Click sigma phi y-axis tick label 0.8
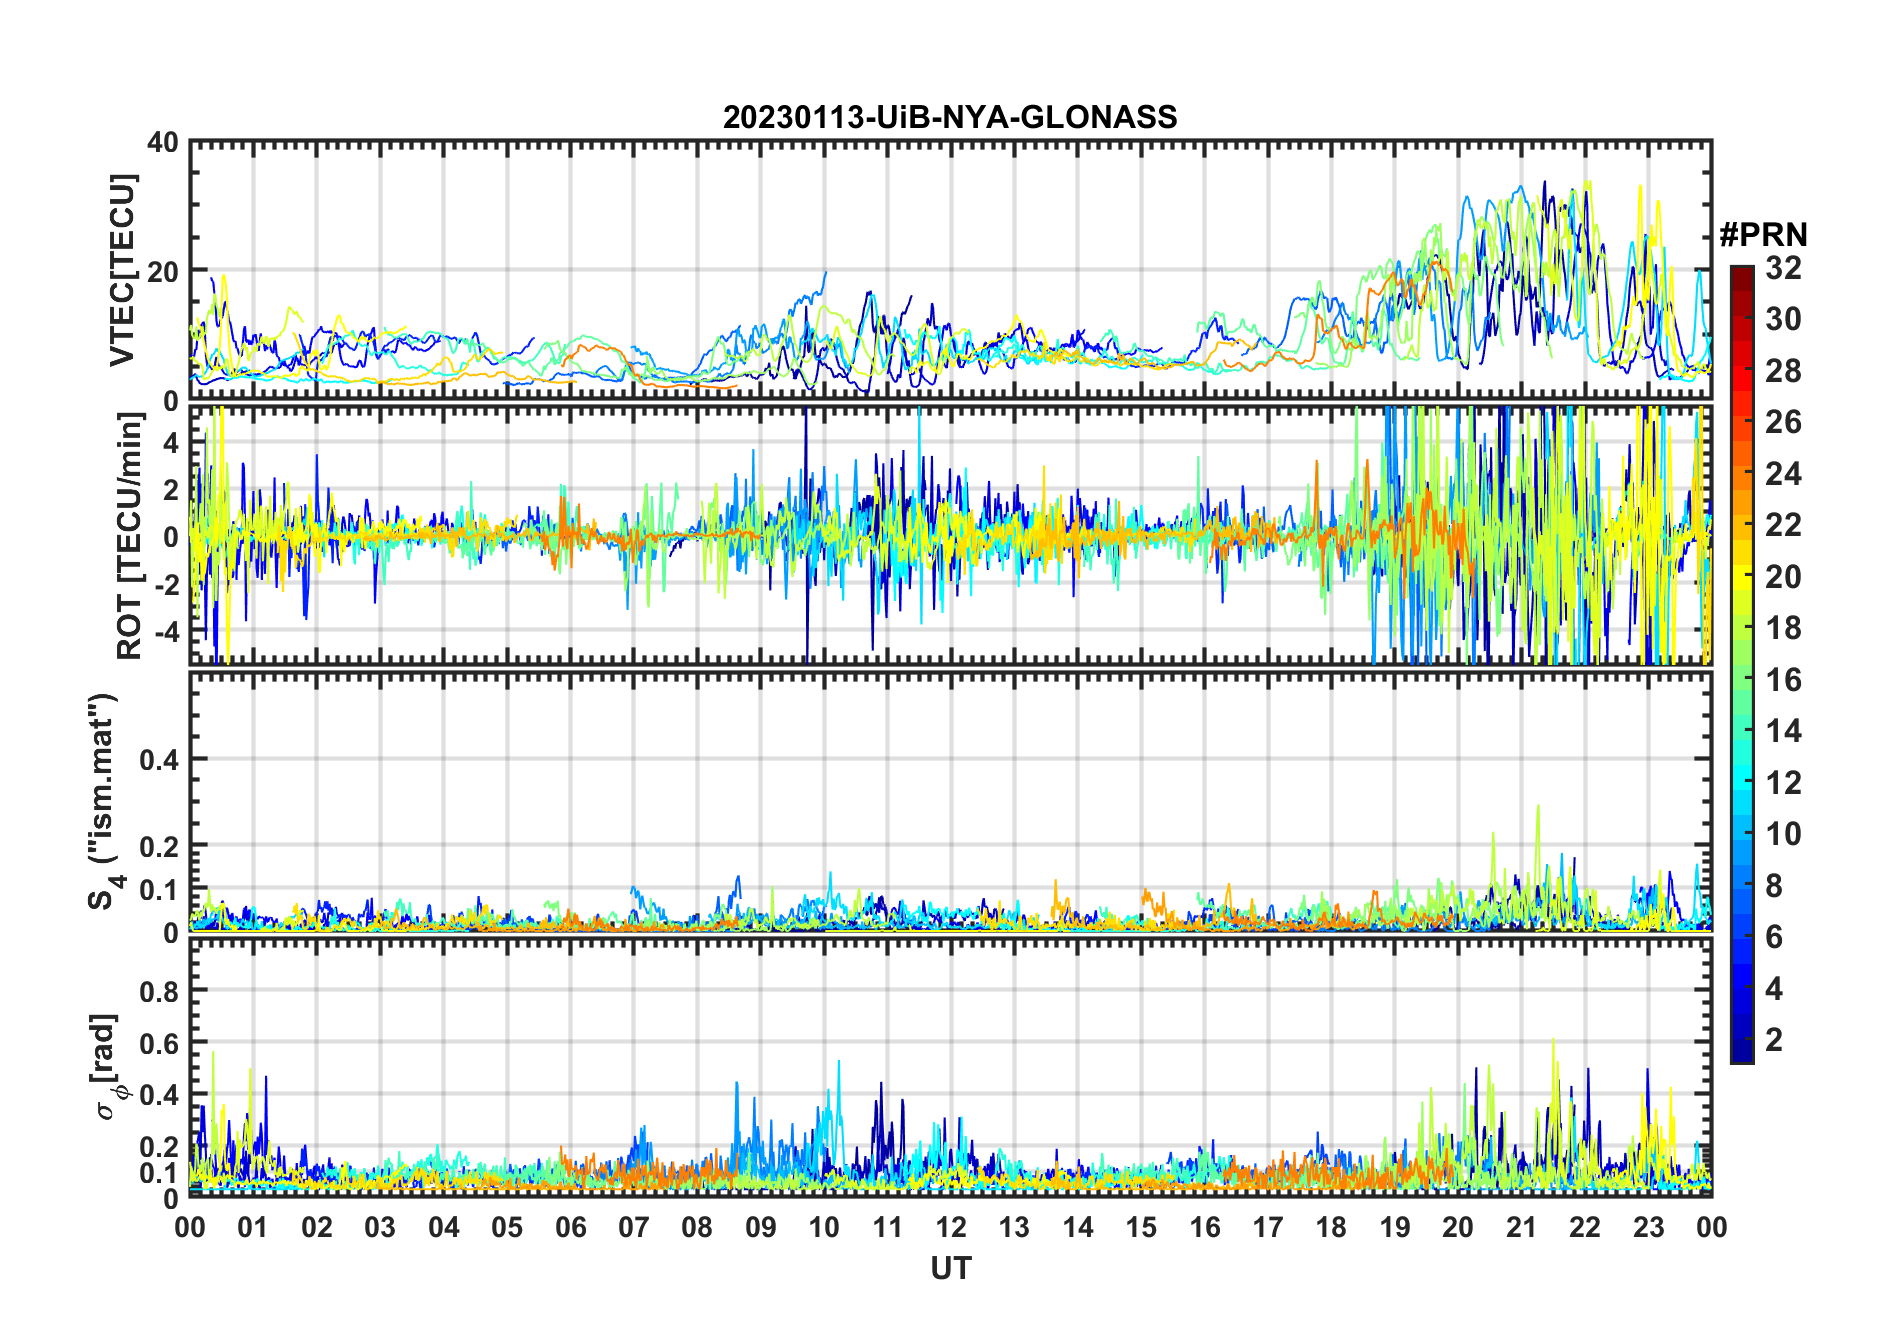The image size is (1902, 1330). coord(159,992)
